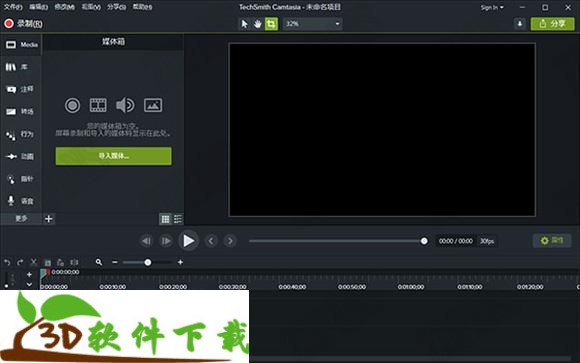
Task: Expand the track options down chevron
Action: tap(29, 285)
